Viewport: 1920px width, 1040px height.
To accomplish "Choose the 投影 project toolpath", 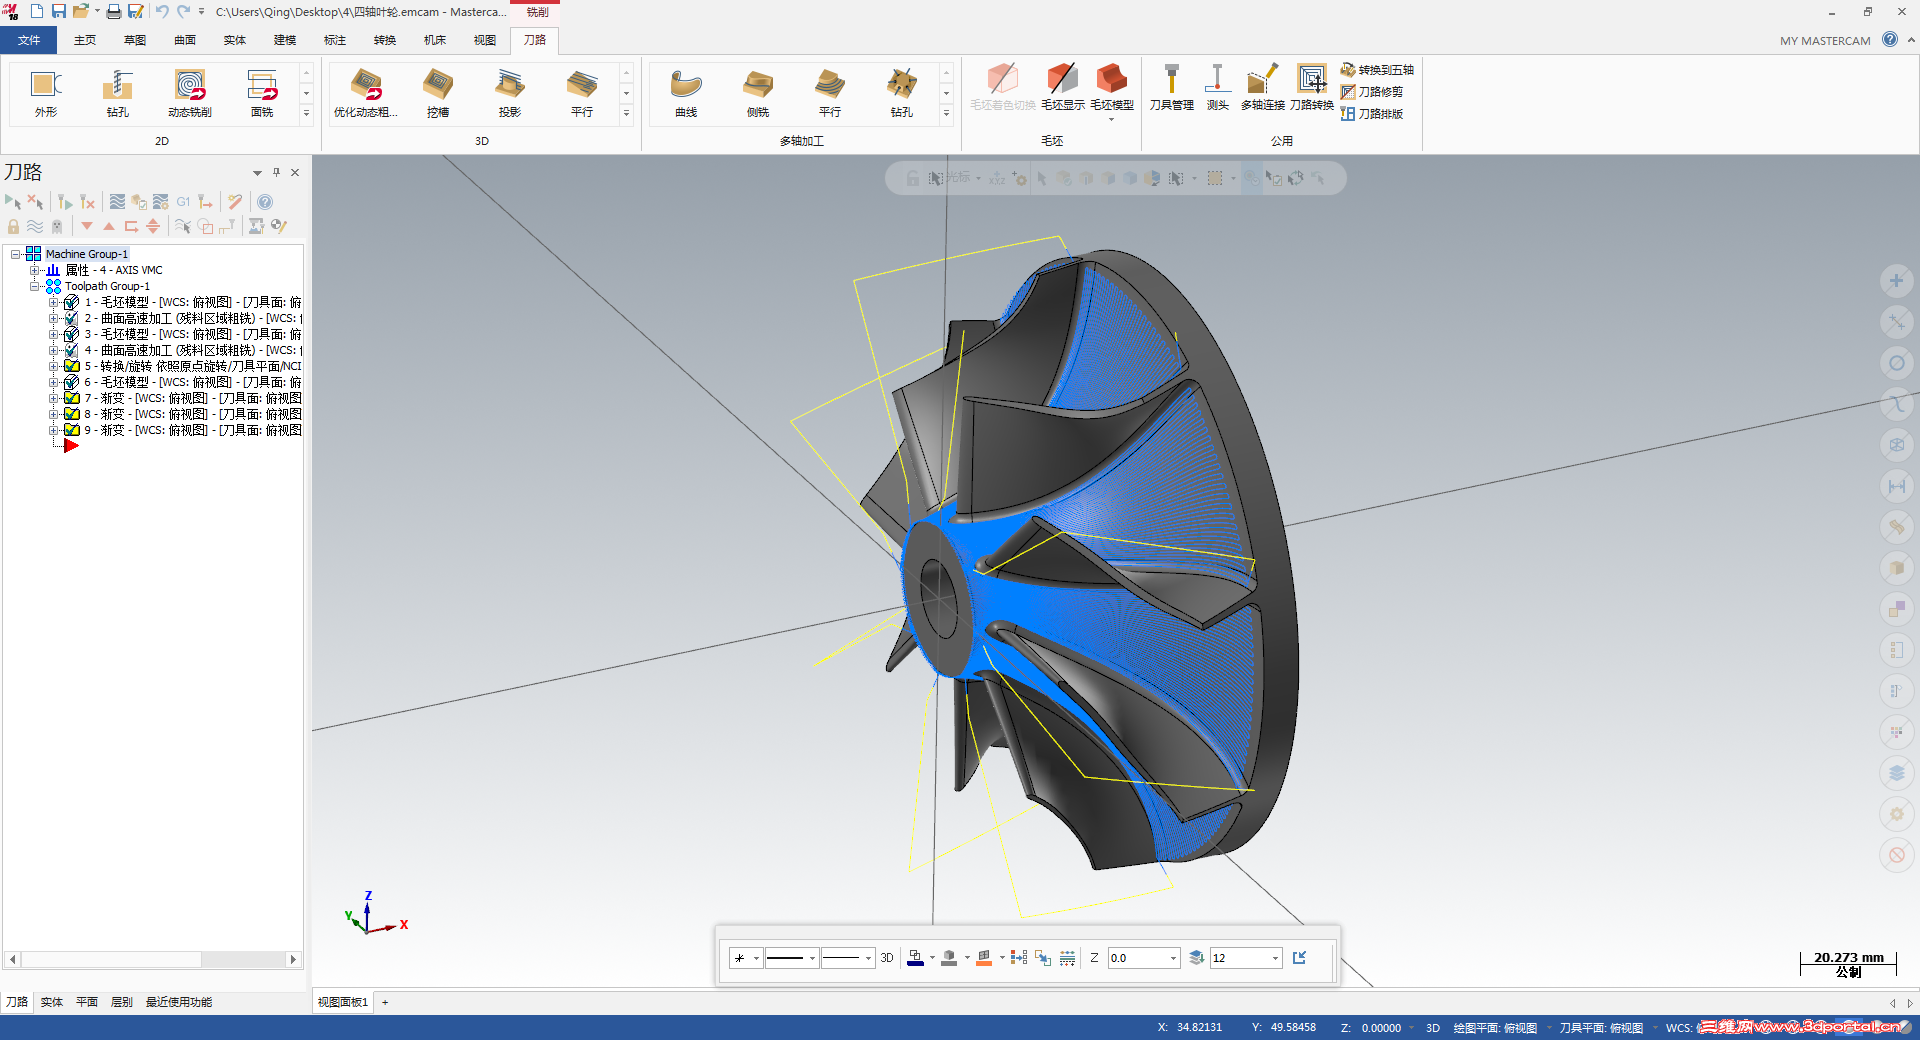I will 510,93.
